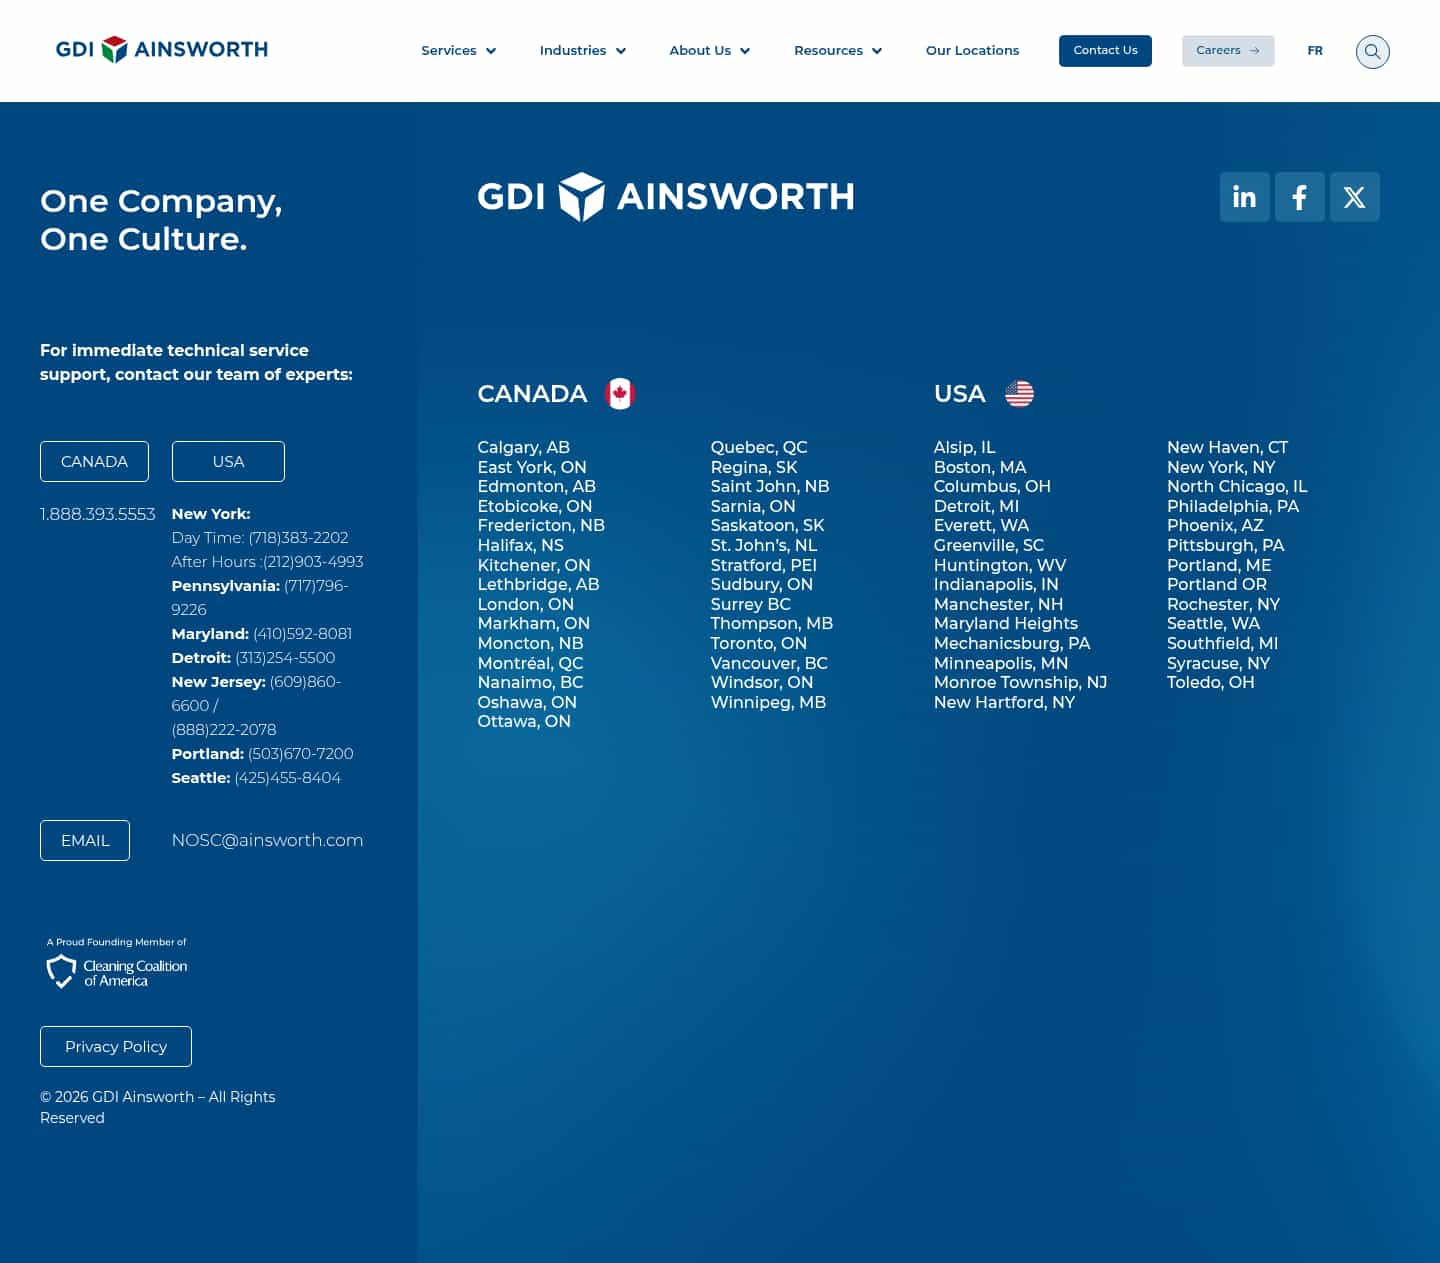Viewport: 1440px width, 1263px height.
Task: Open the New Hartford, NY location
Action: (1004, 702)
